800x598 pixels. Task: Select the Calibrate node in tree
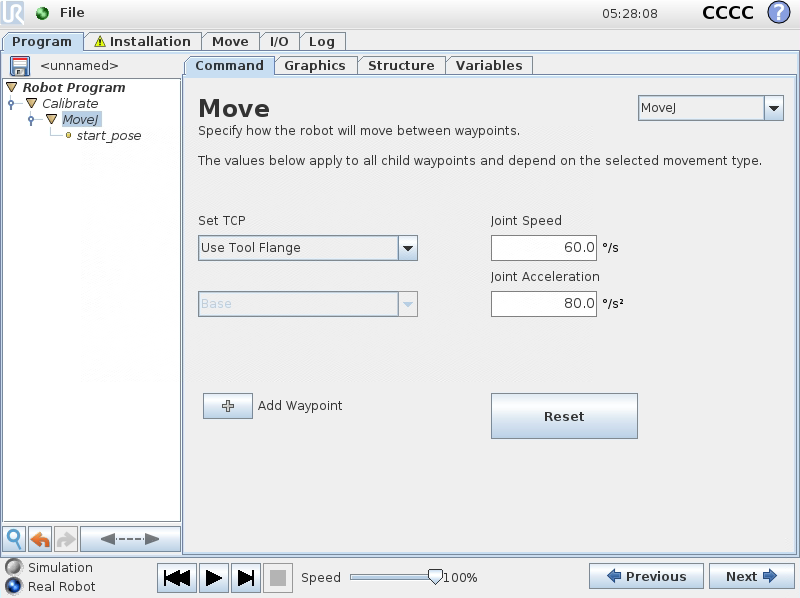[70, 104]
